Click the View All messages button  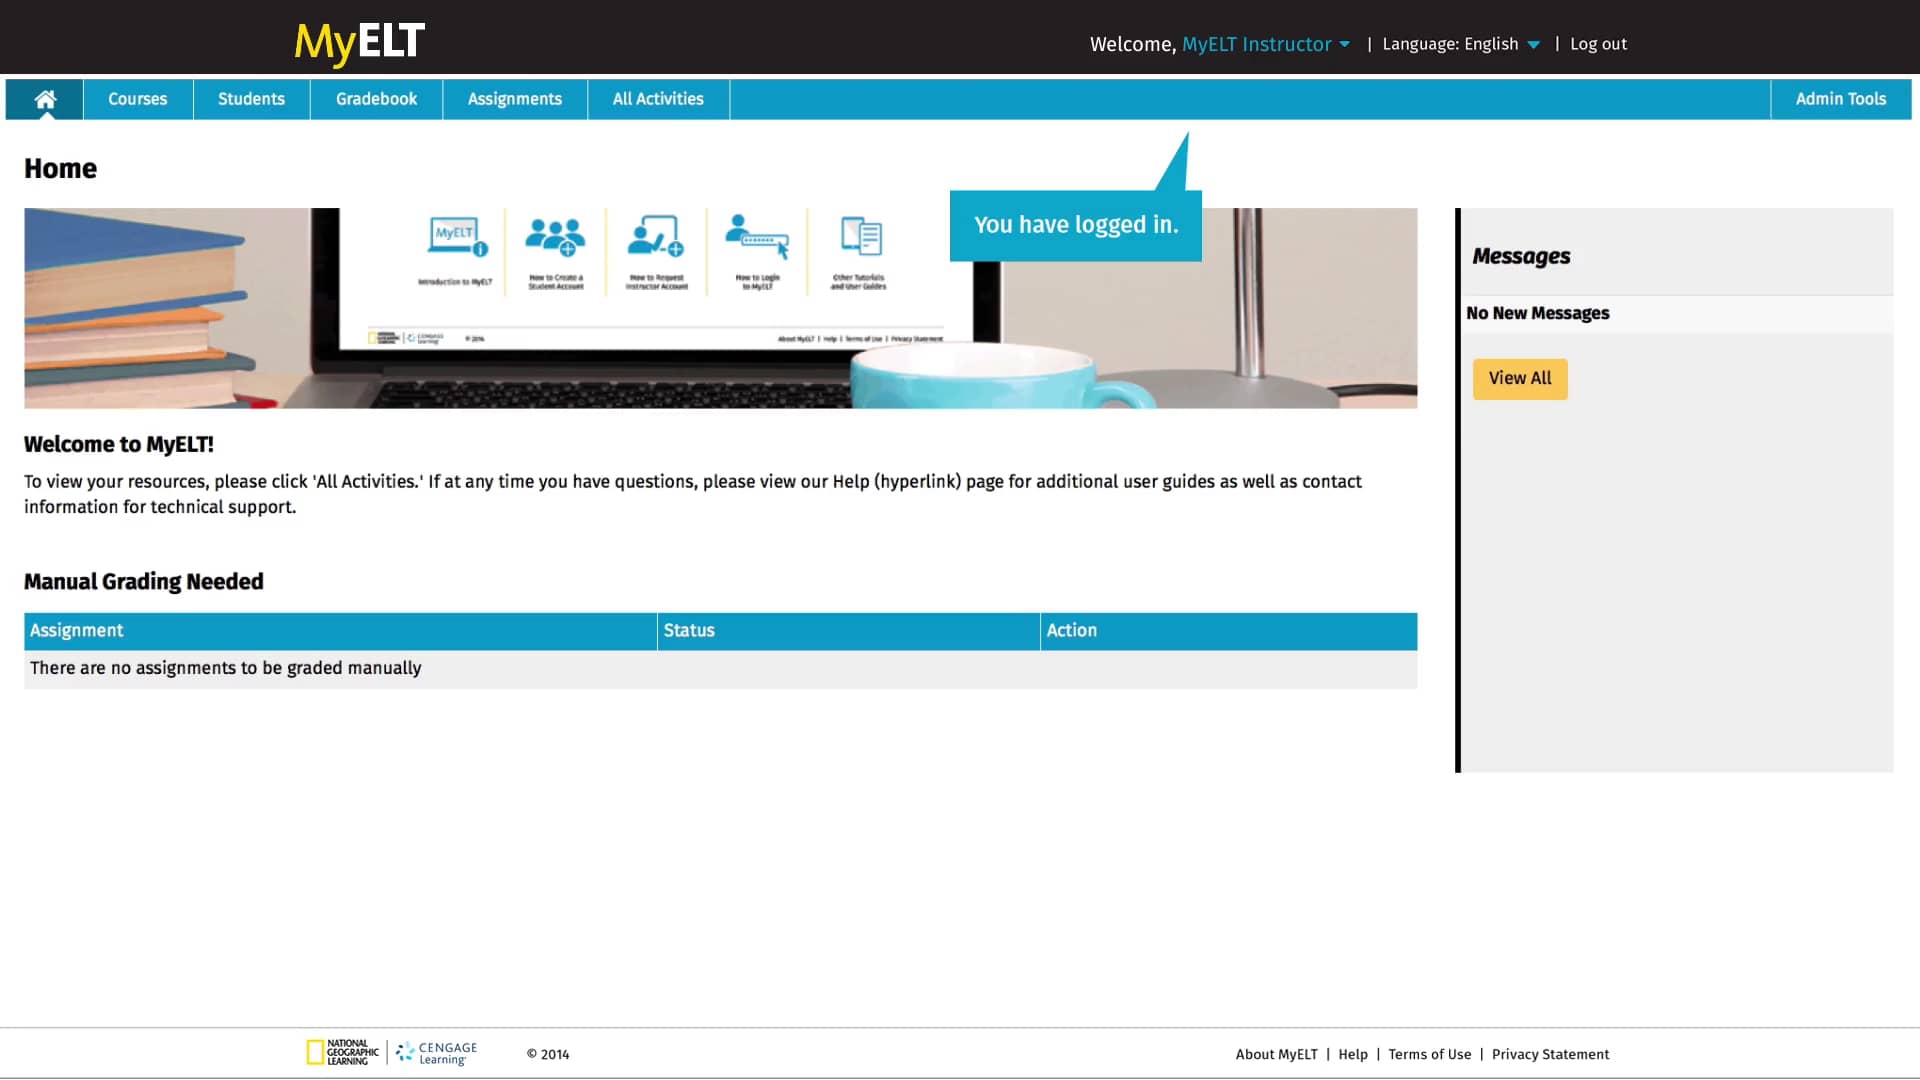[x=1519, y=378]
